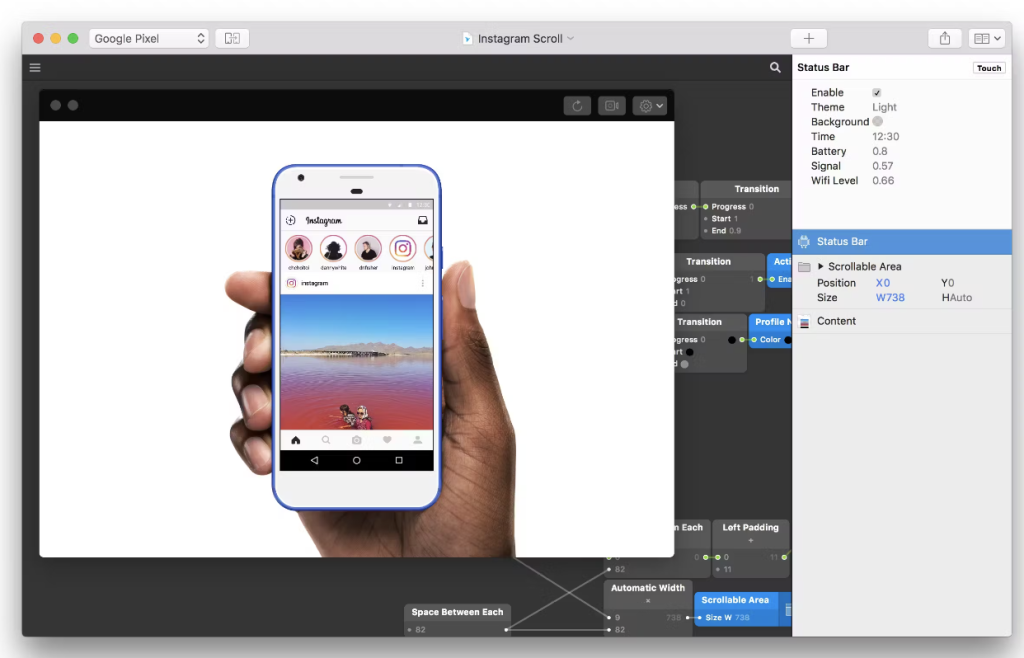
Task: Click the Instagram home tab icon
Action: [x=296, y=440]
